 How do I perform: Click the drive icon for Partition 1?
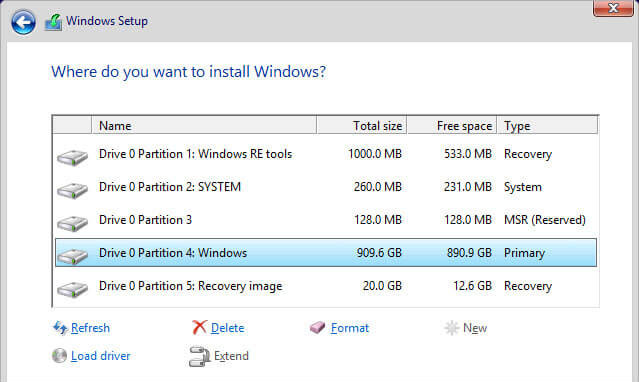pyautogui.click(x=73, y=157)
